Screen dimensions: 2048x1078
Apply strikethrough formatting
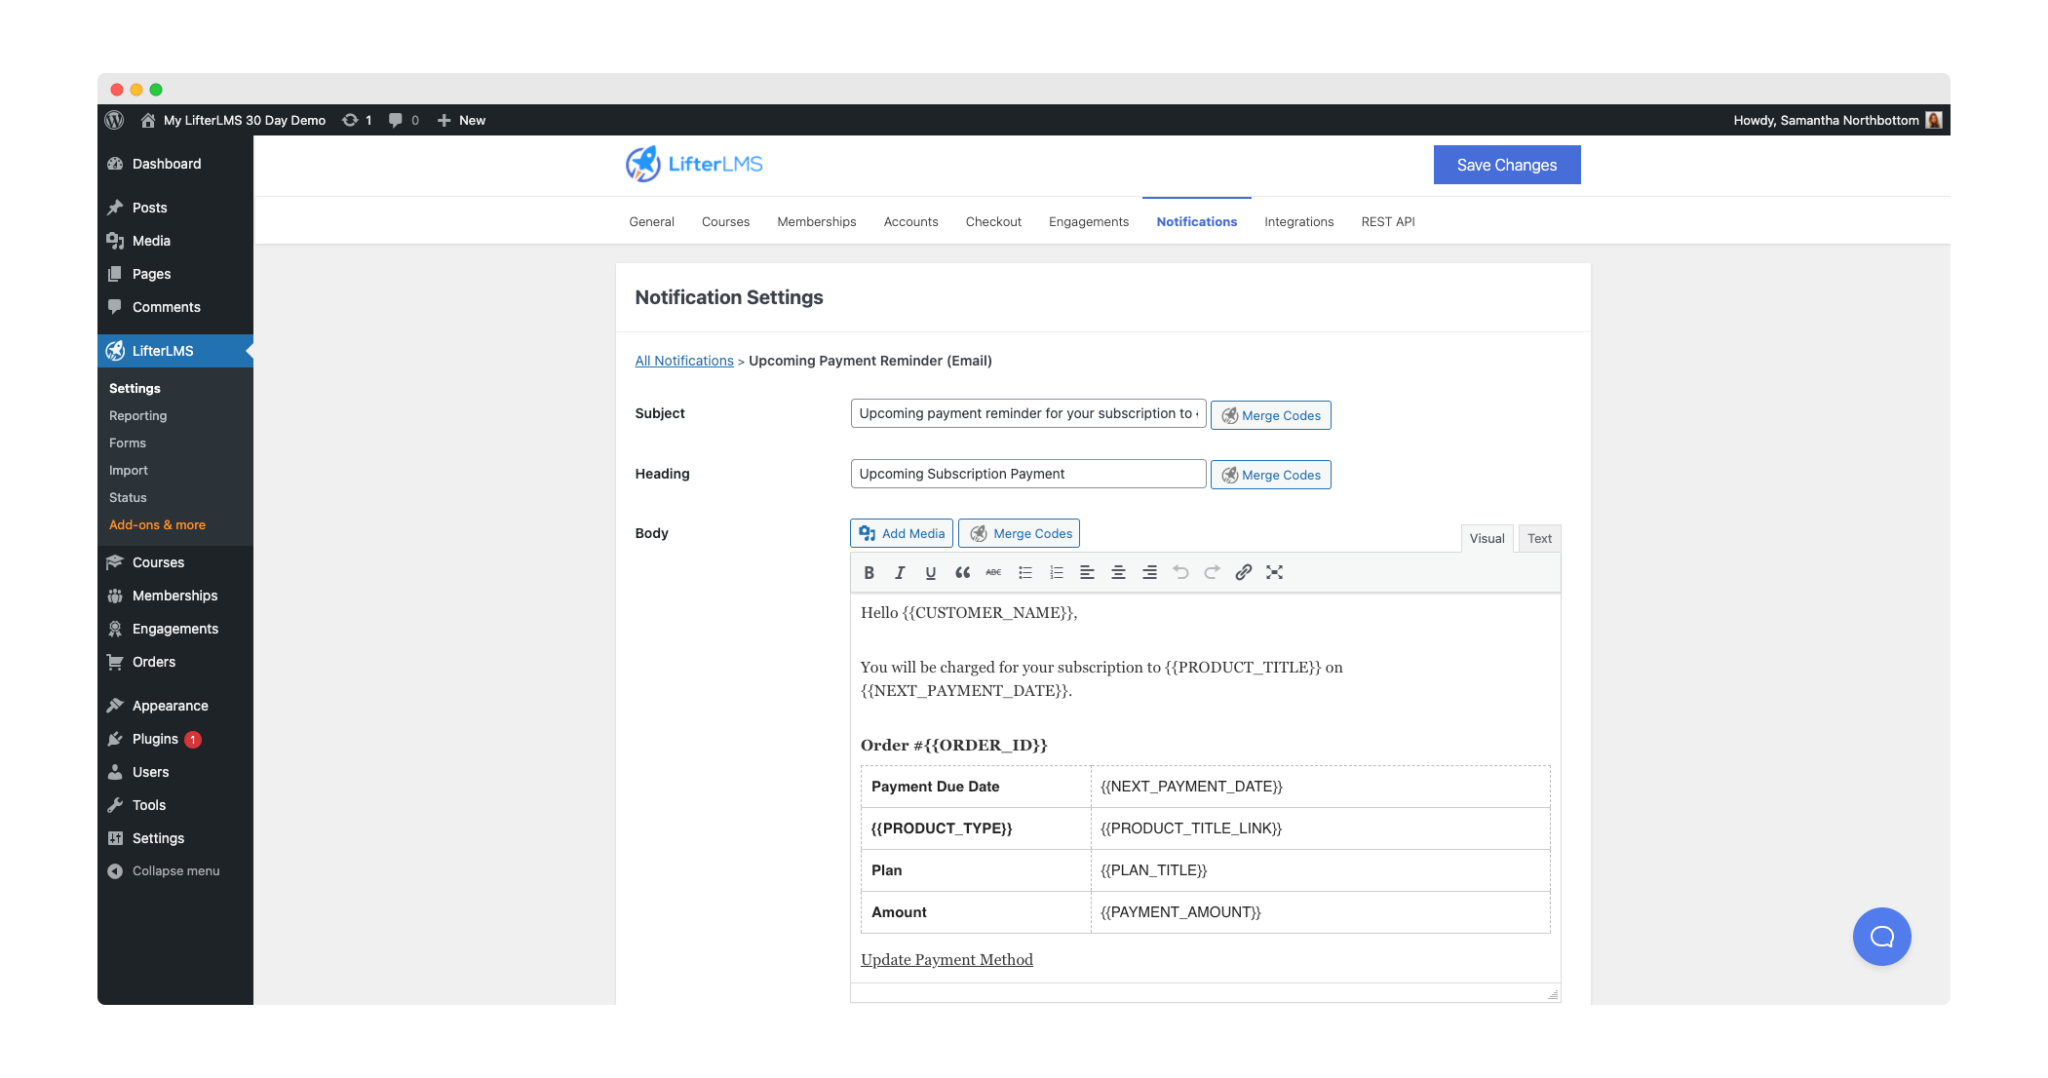coord(993,572)
